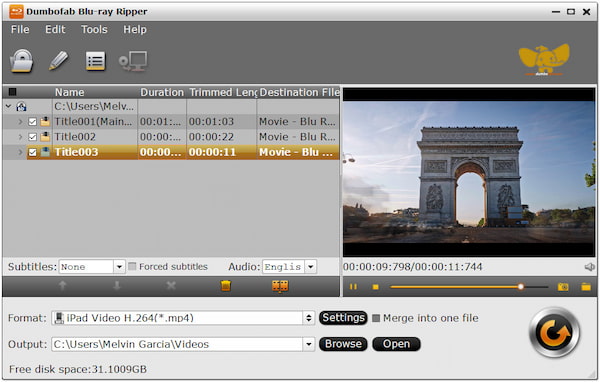Open the Edit menu
Screen dimensions: 600x382
(x=55, y=29)
